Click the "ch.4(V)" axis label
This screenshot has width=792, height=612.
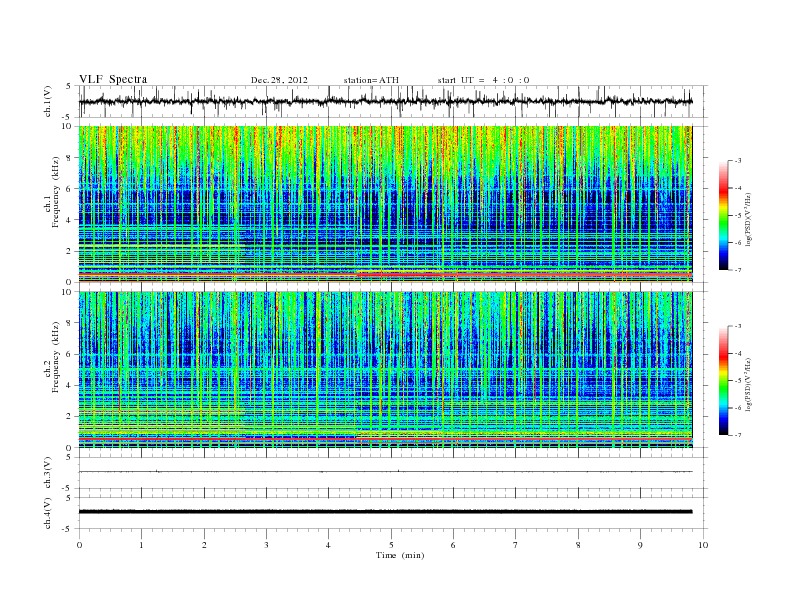tap(48, 514)
